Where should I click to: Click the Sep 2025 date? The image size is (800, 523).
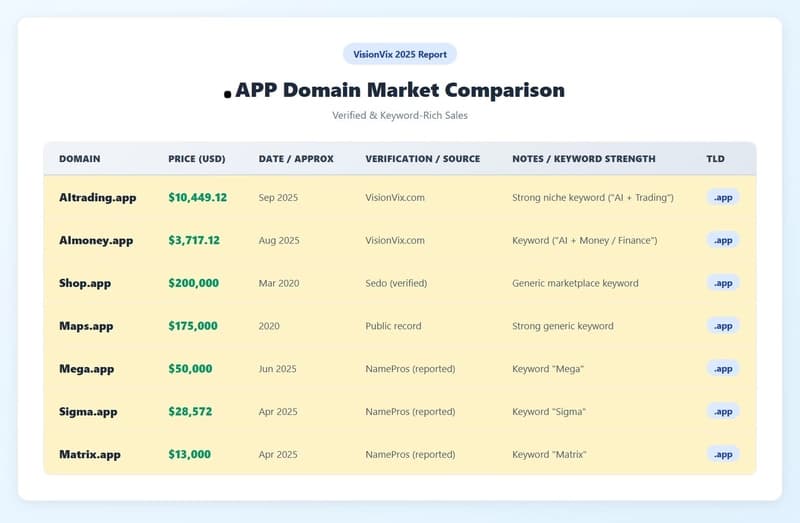[x=278, y=197]
